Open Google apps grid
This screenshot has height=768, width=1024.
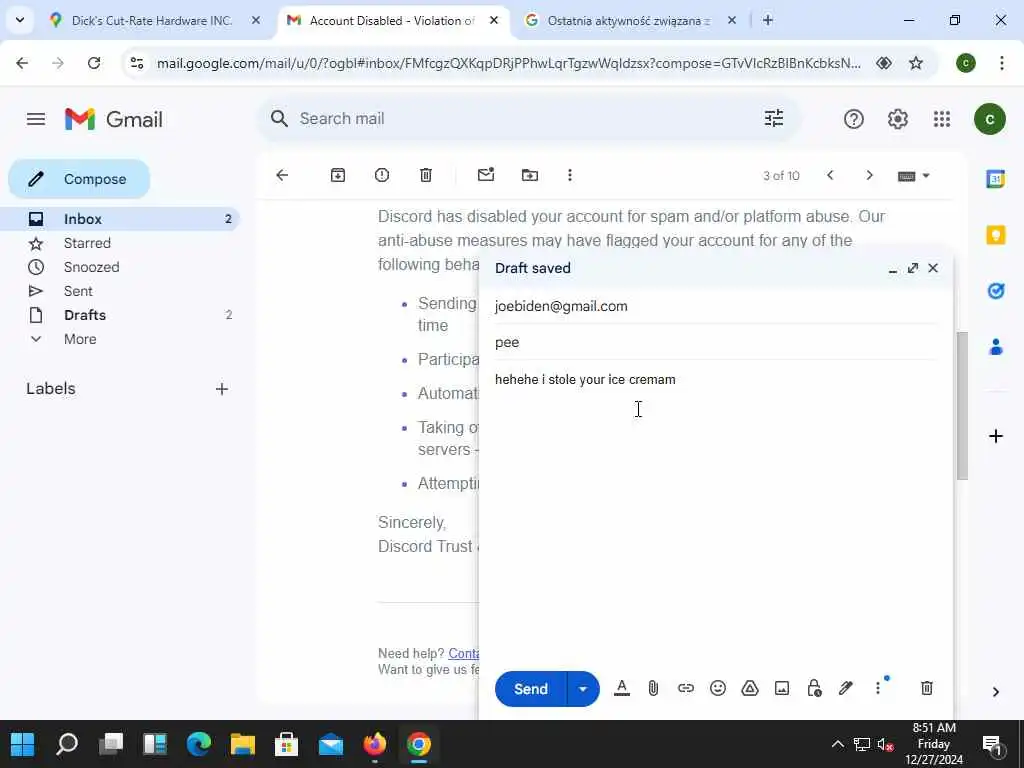click(942, 119)
